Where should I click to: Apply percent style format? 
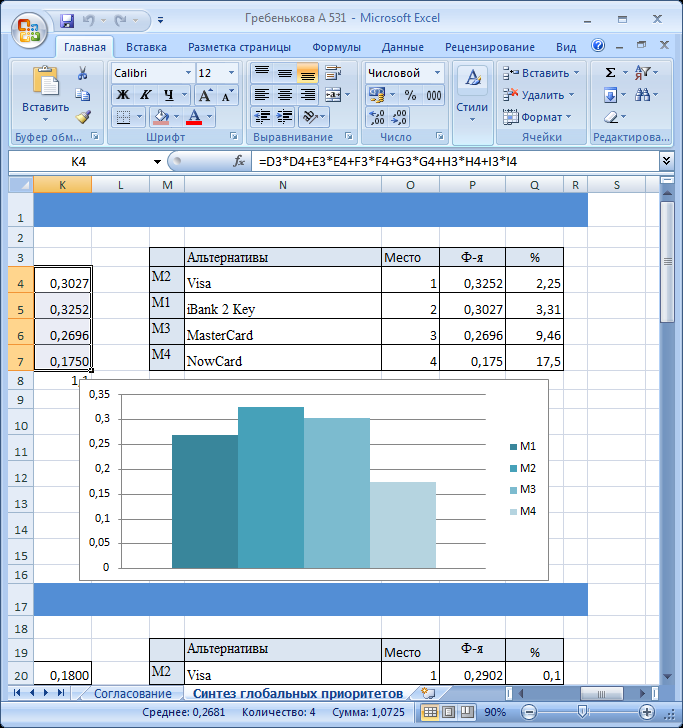click(x=410, y=95)
